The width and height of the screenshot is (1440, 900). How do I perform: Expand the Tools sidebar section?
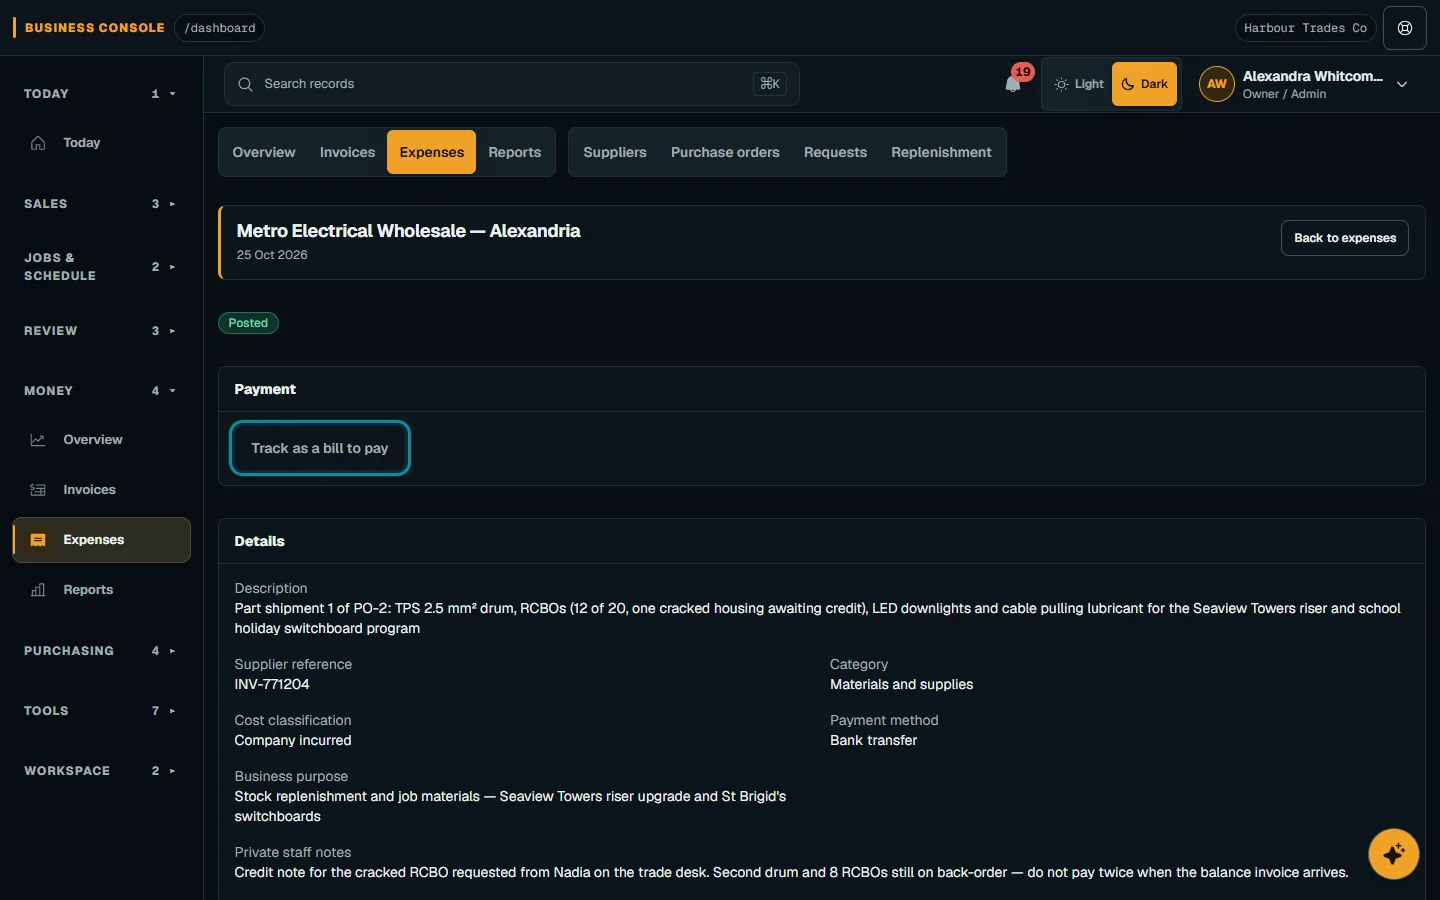pyautogui.click(x=101, y=711)
